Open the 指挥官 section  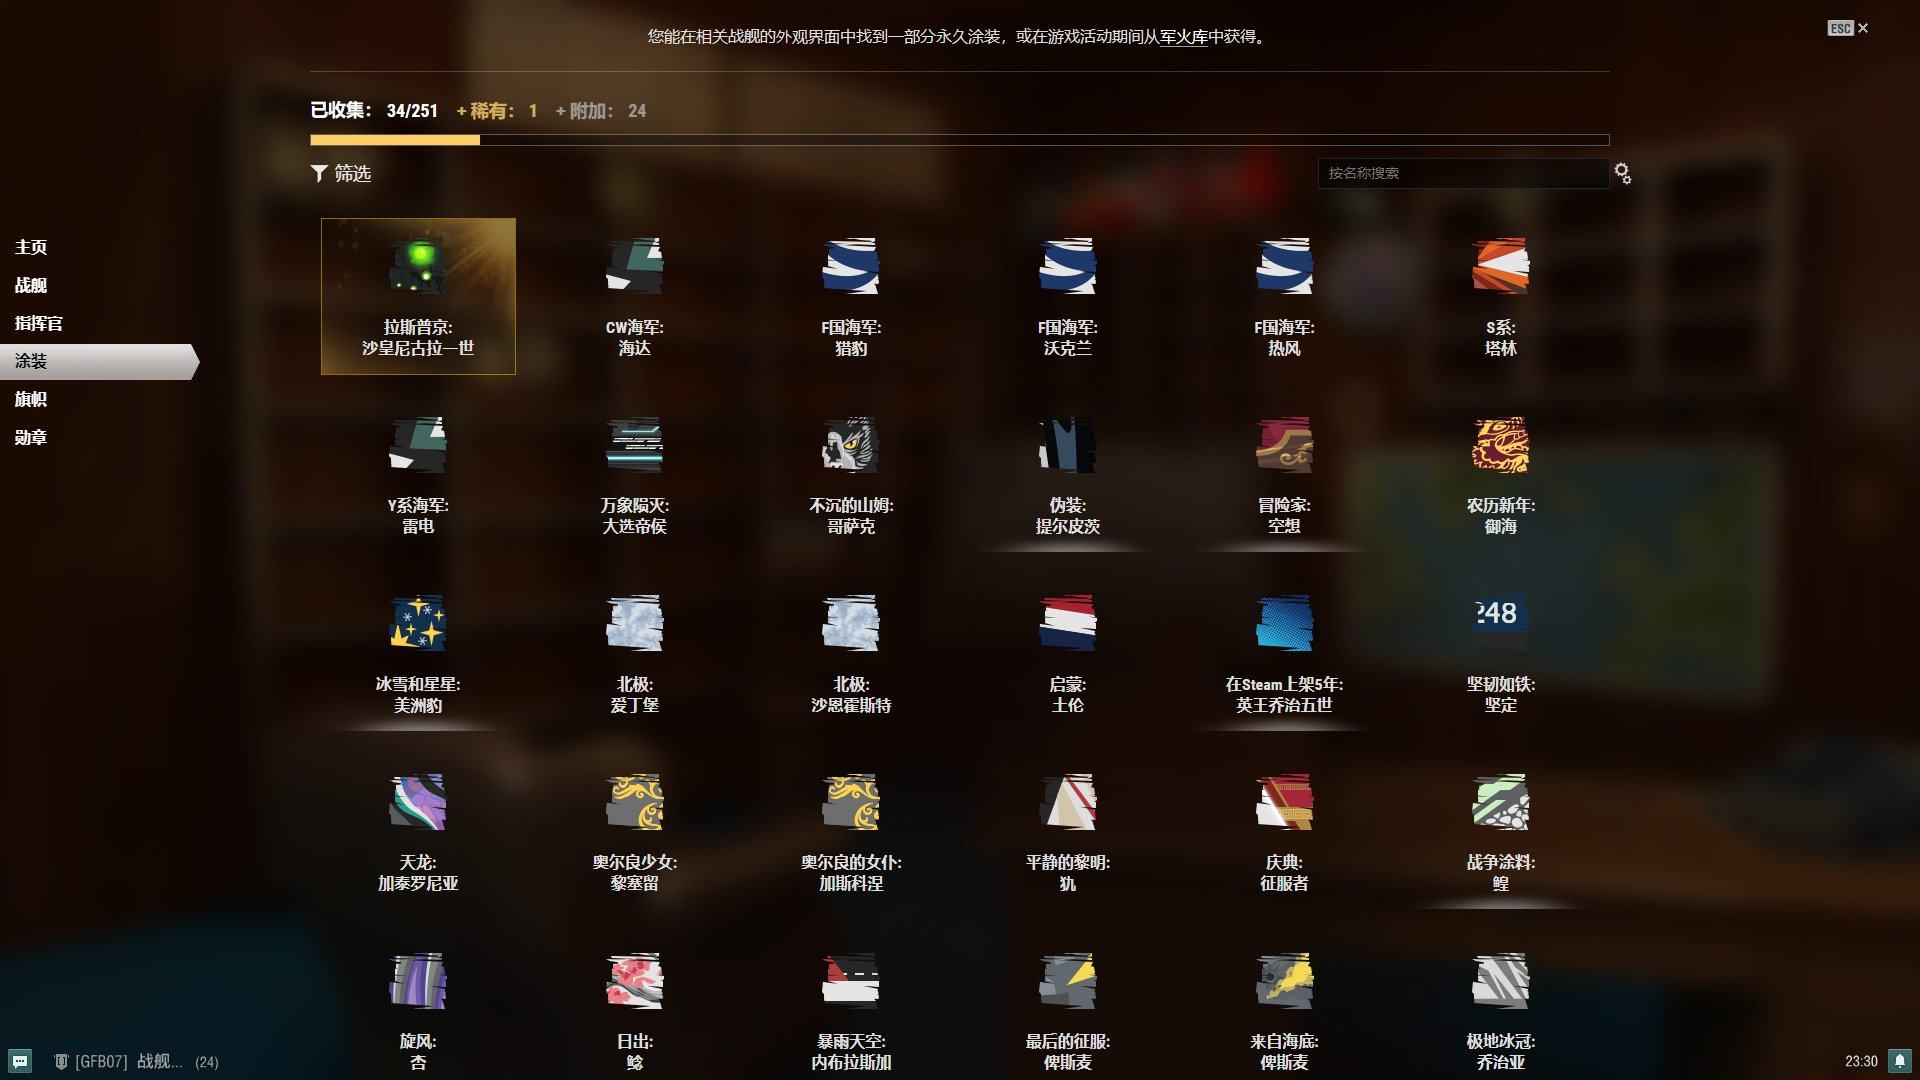[x=38, y=323]
